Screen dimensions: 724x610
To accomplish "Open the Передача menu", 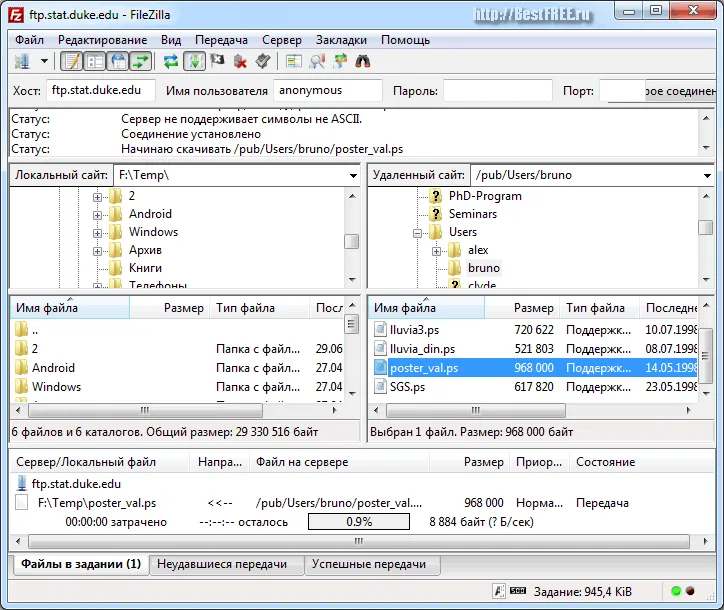I will [x=221, y=40].
